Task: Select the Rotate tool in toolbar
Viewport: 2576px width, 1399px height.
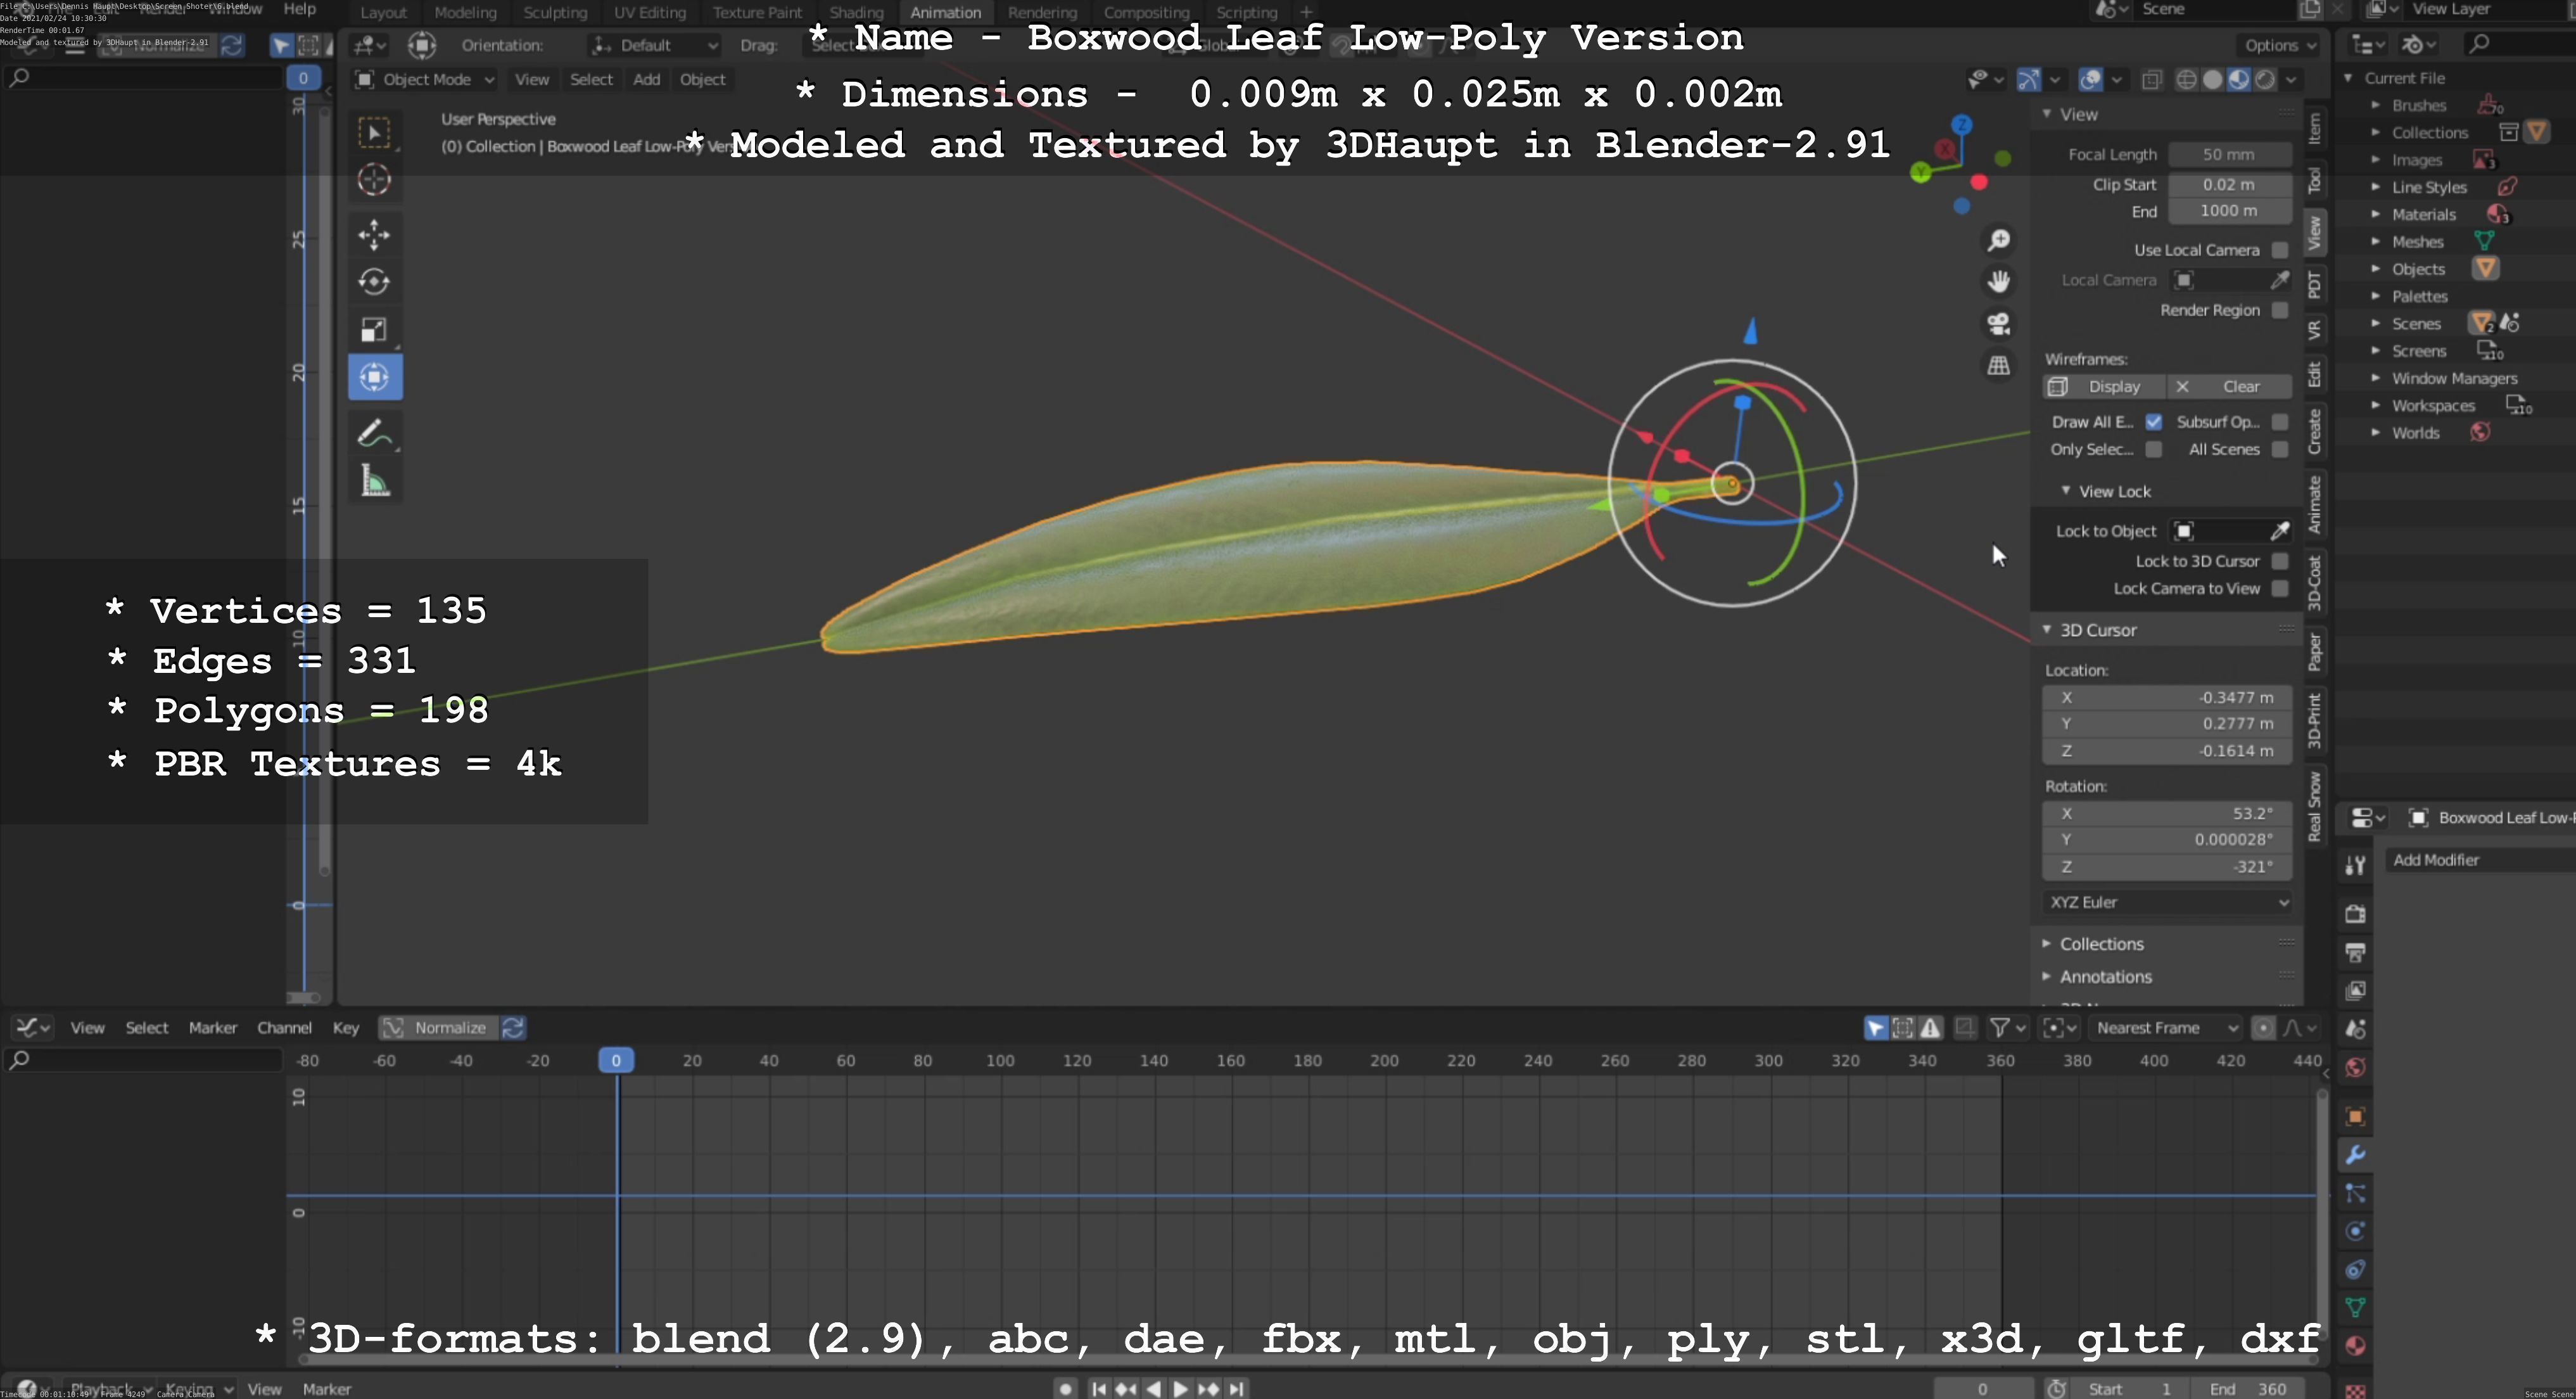Action: click(374, 282)
